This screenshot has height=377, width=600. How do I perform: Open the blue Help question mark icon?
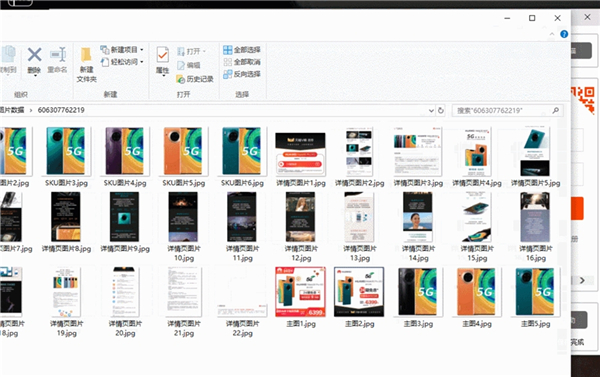tap(564, 34)
